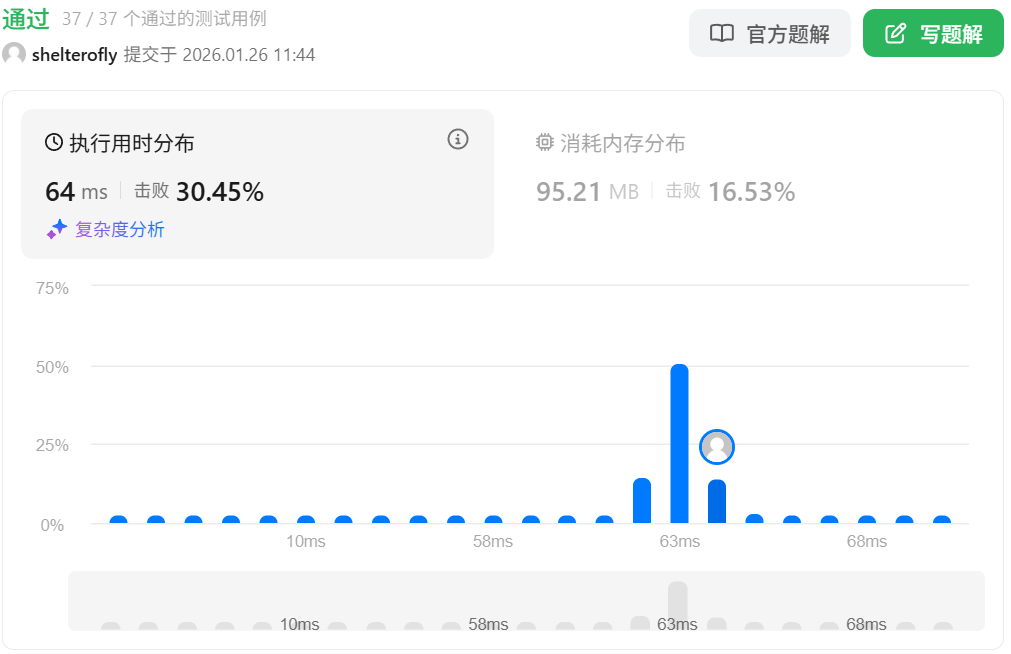Open the 复杂度分析 link
Viewport: 1011px width, 654px height.
(x=119, y=230)
